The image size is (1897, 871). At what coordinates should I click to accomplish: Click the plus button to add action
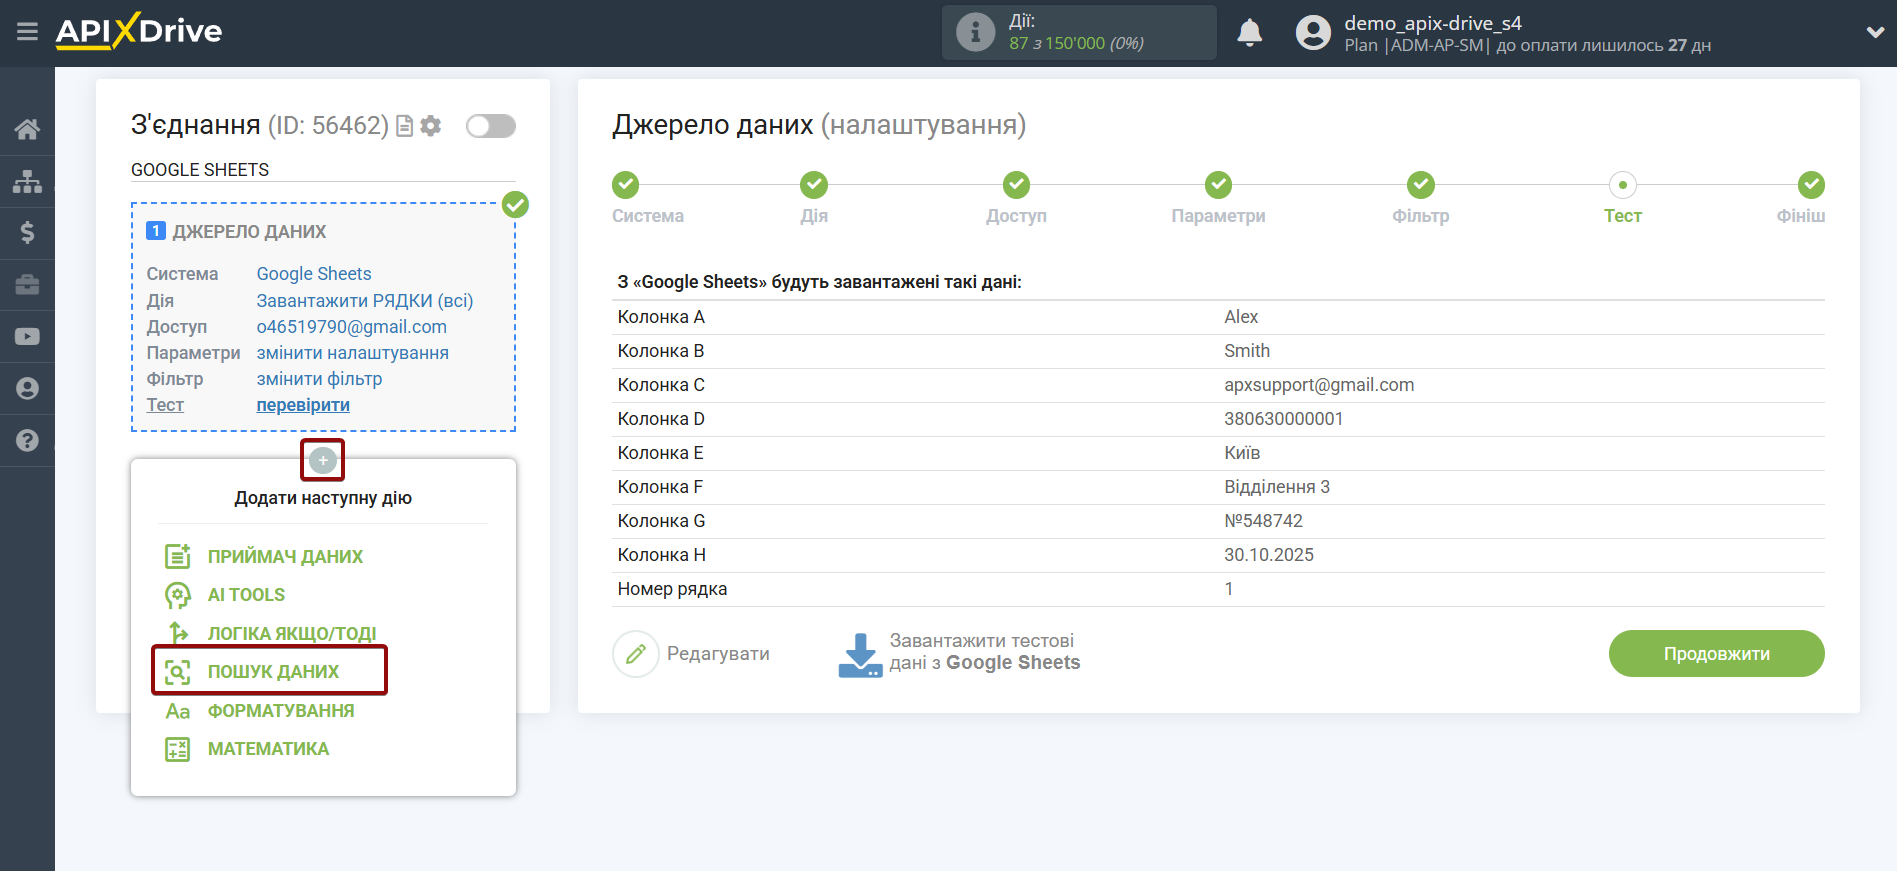pos(322,460)
